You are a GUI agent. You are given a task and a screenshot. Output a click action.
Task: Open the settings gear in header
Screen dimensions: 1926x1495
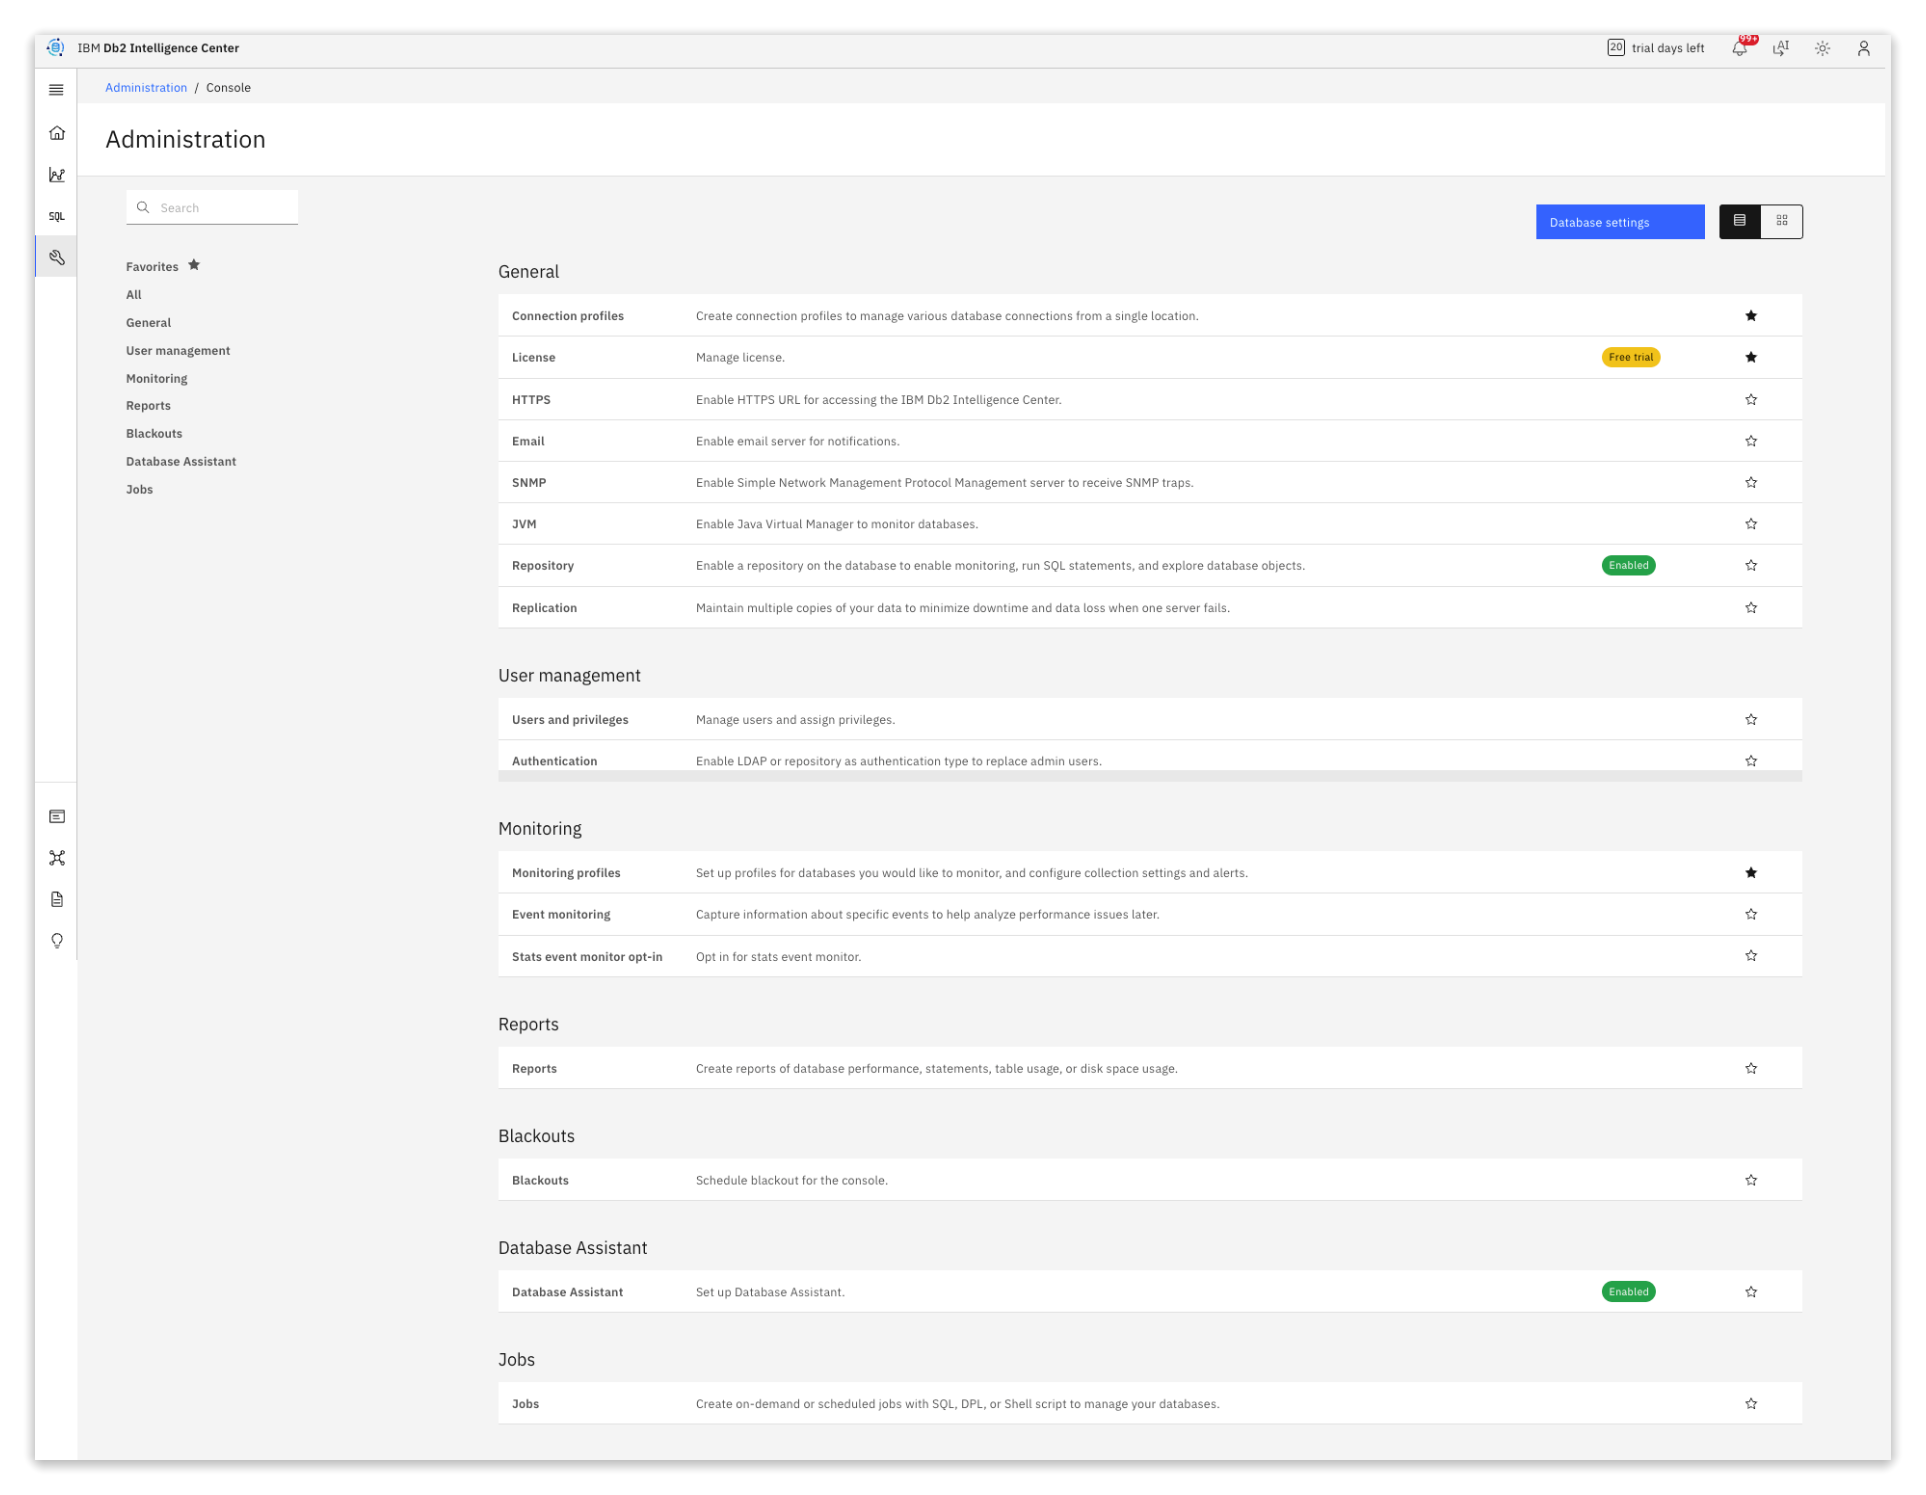click(x=1823, y=48)
